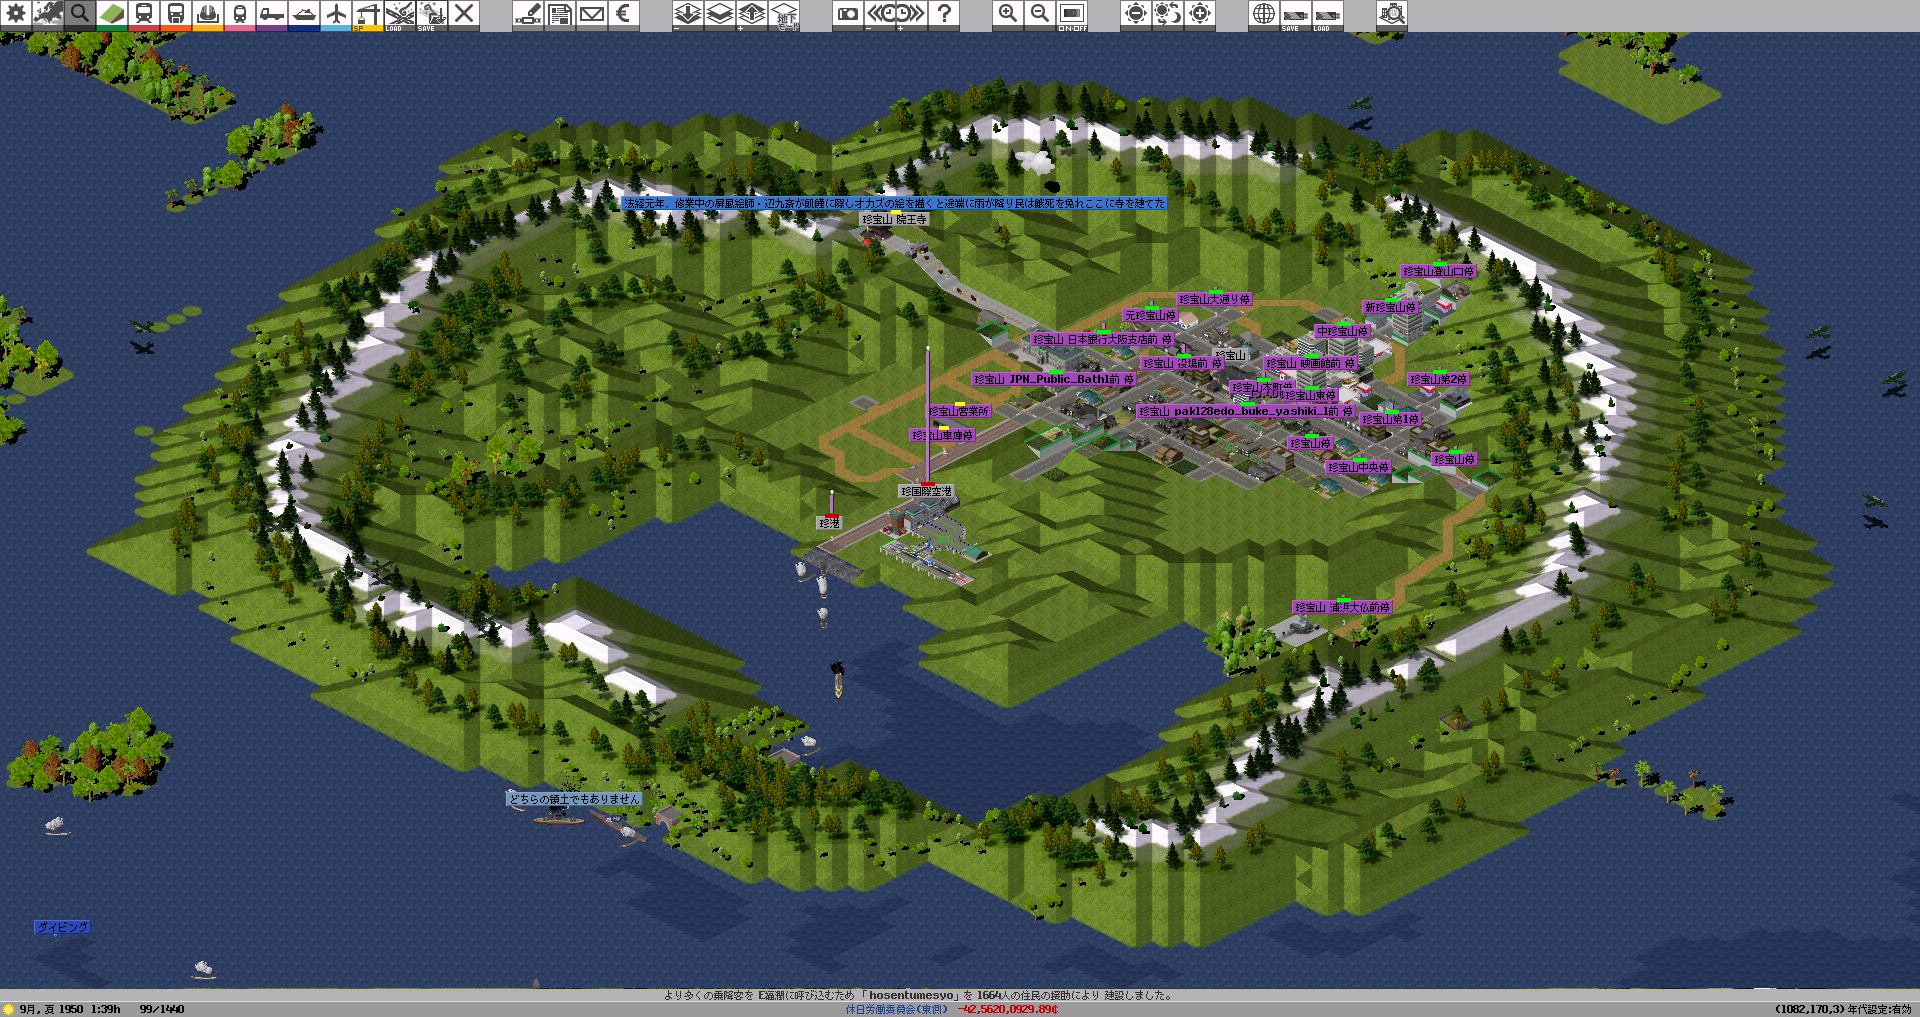Click the sun-with-plus toolbar icon

point(1200,15)
